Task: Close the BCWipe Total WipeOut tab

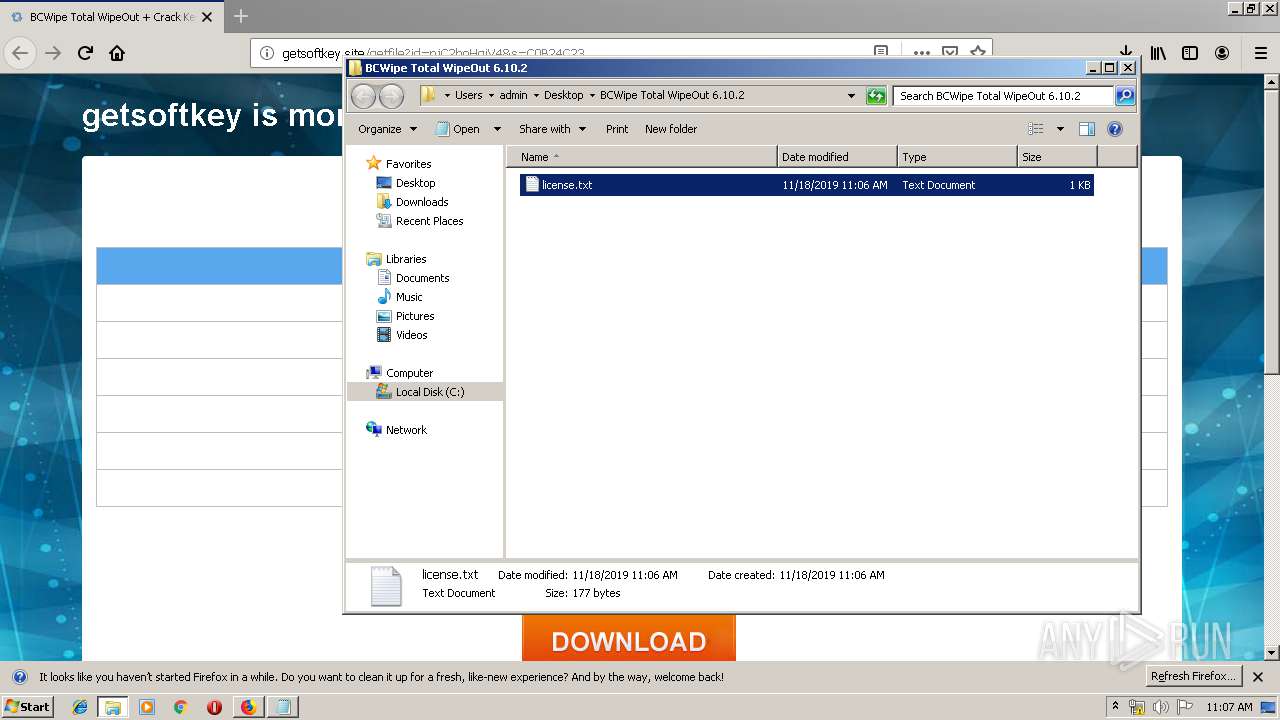Action: [207, 17]
